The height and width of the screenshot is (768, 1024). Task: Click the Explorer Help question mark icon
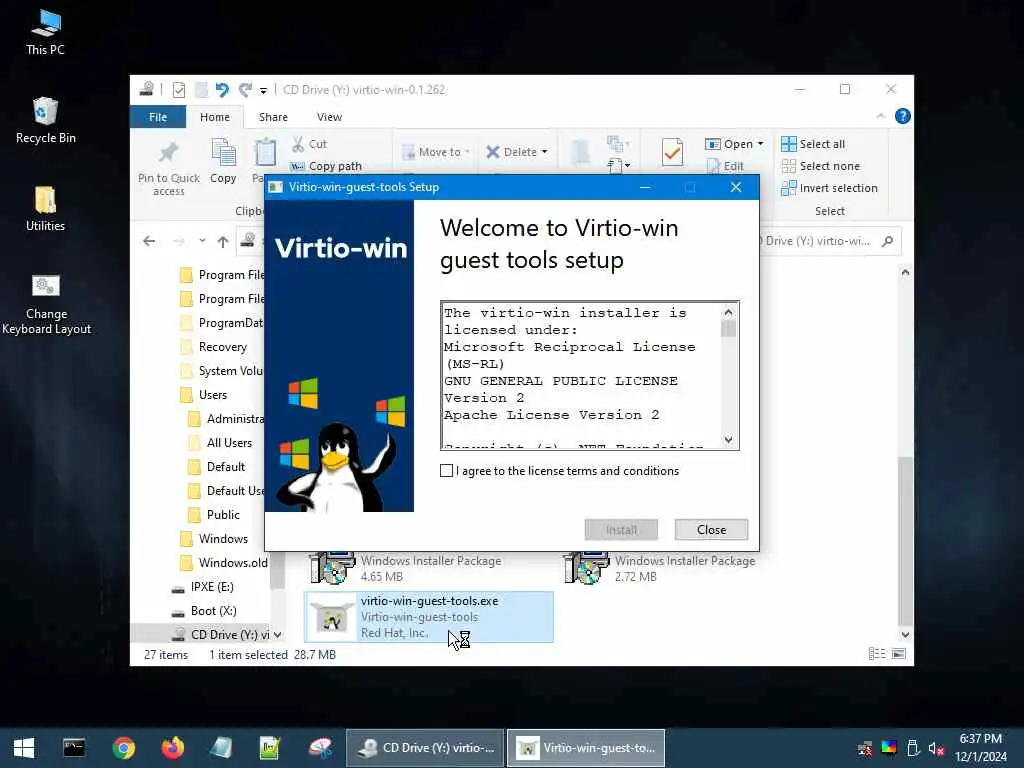pyautogui.click(x=903, y=116)
